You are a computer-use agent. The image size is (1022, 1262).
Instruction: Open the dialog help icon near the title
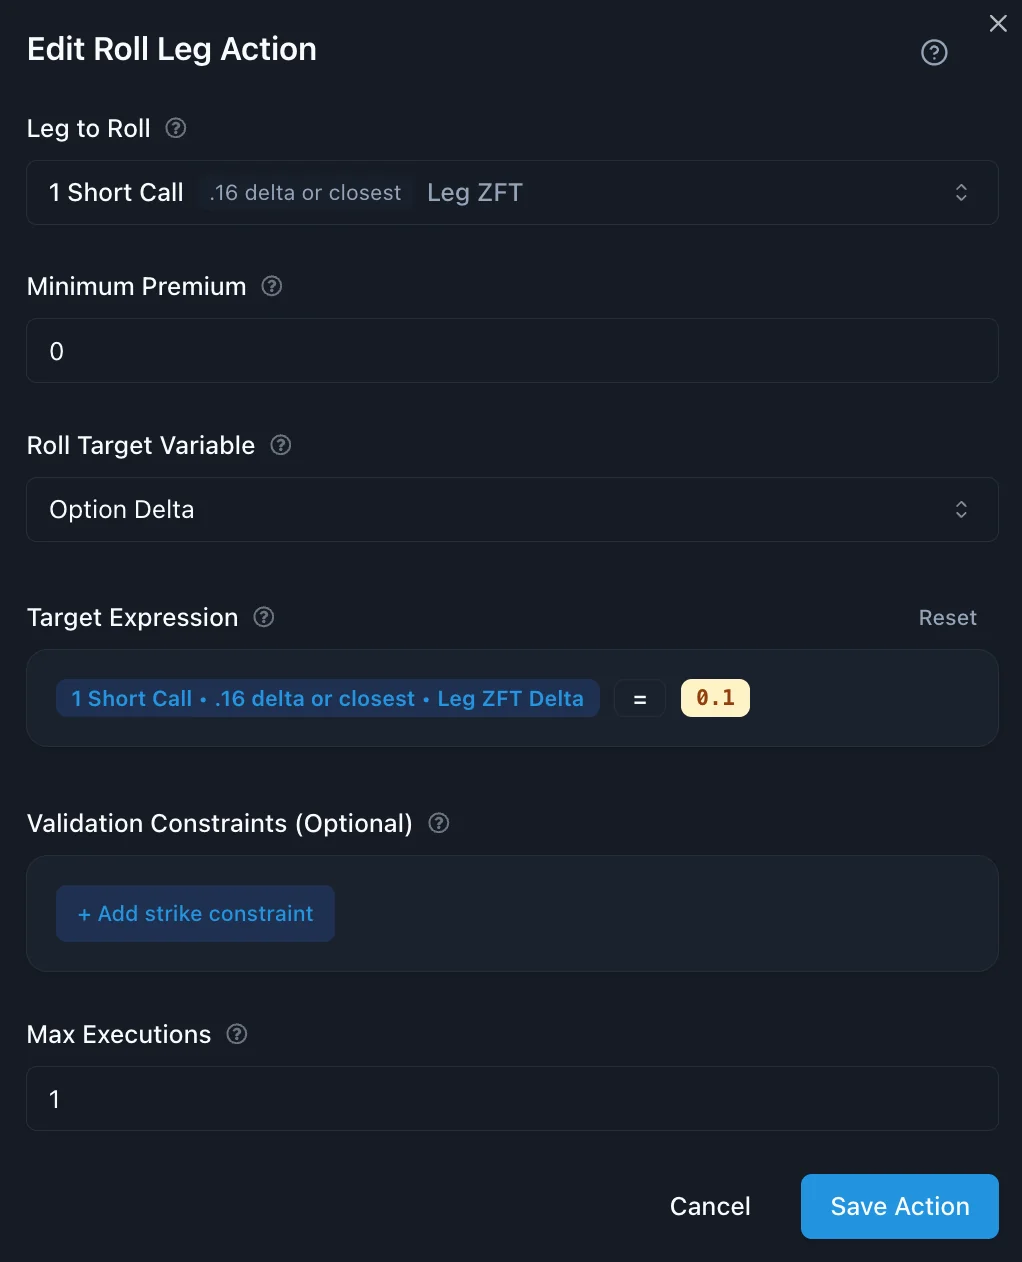(x=934, y=52)
